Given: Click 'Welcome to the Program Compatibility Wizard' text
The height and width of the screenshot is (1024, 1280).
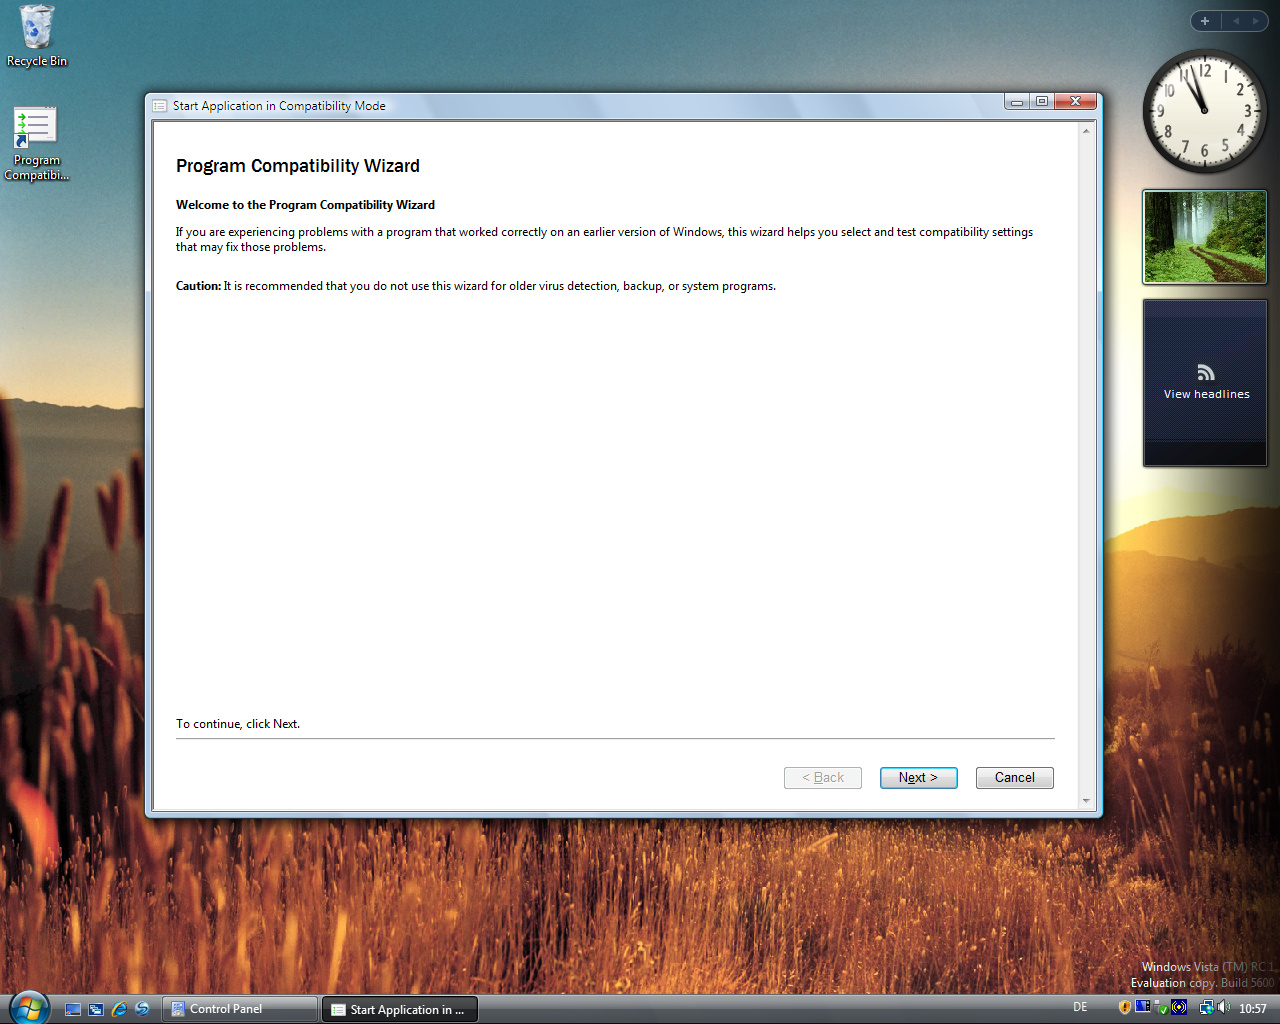Looking at the screenshot, I should pos(305,205).
